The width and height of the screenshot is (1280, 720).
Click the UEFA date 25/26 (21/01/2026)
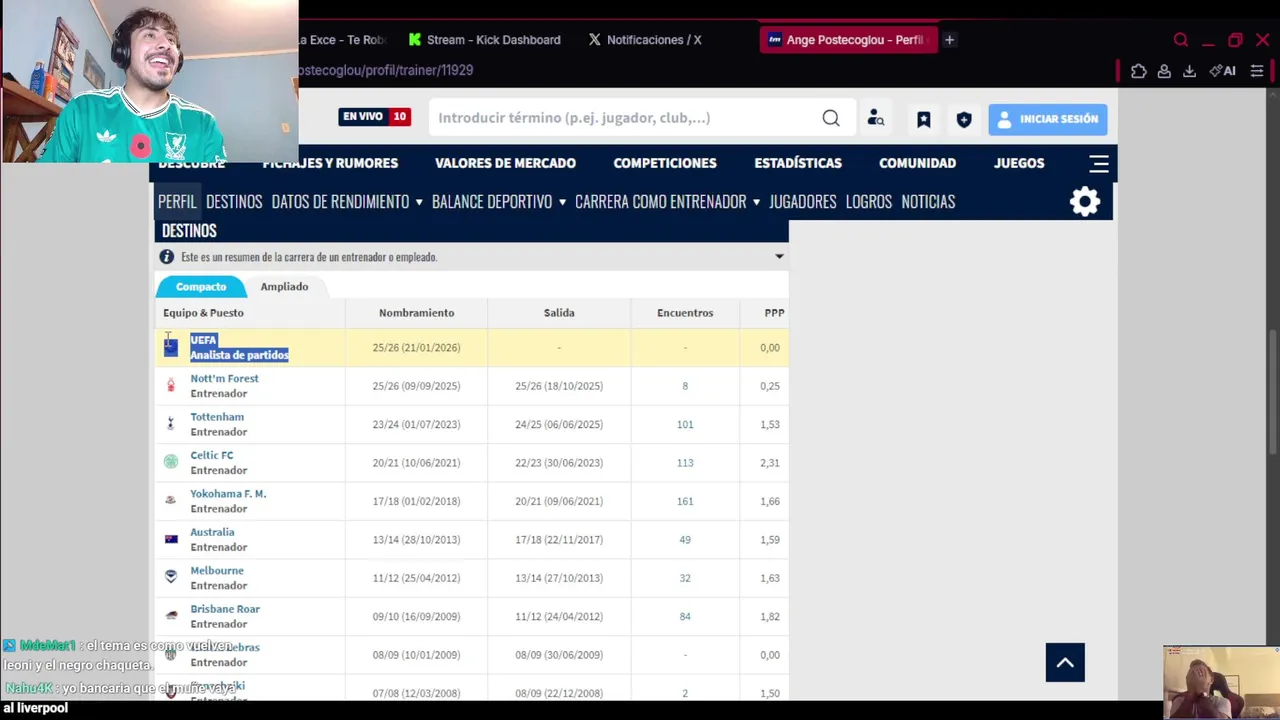tap(416, 347)
